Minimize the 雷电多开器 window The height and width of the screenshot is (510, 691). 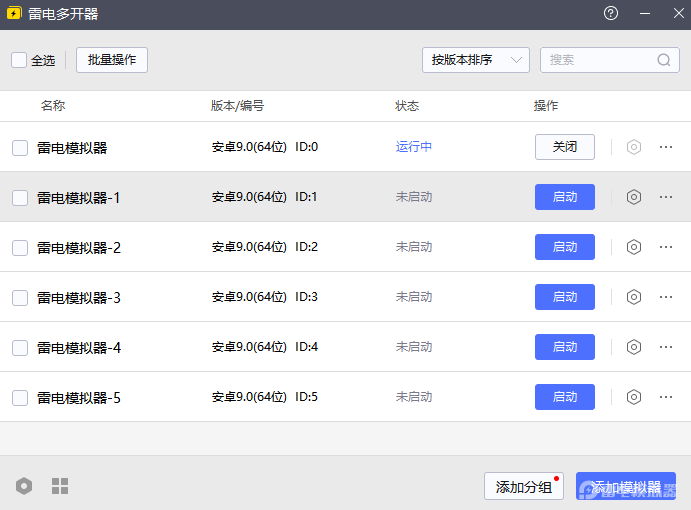(645, 13)
